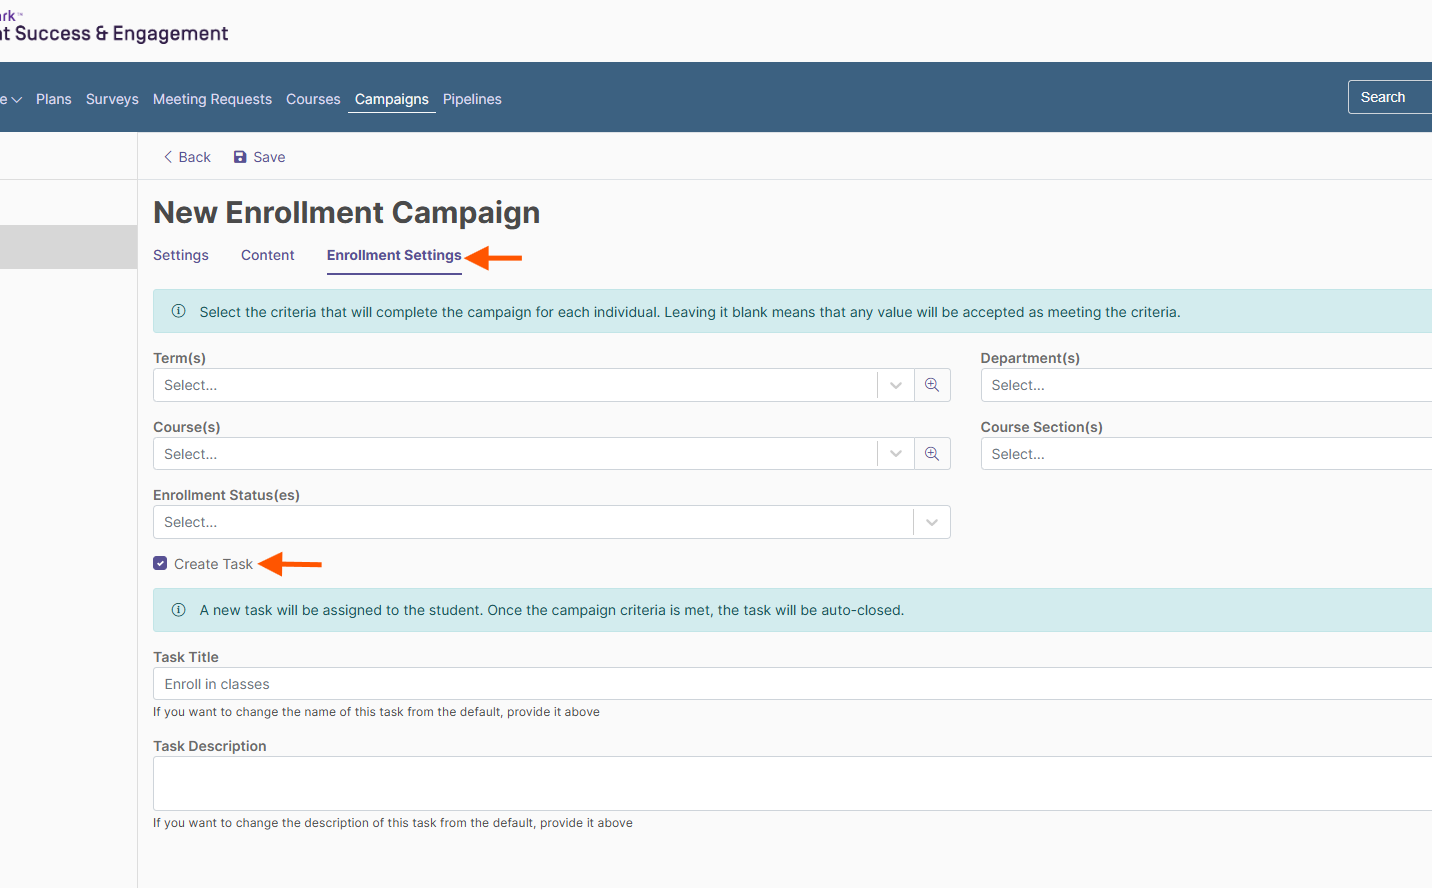
Task: Click the Save disk icon
Action: (x=240, y=157)
